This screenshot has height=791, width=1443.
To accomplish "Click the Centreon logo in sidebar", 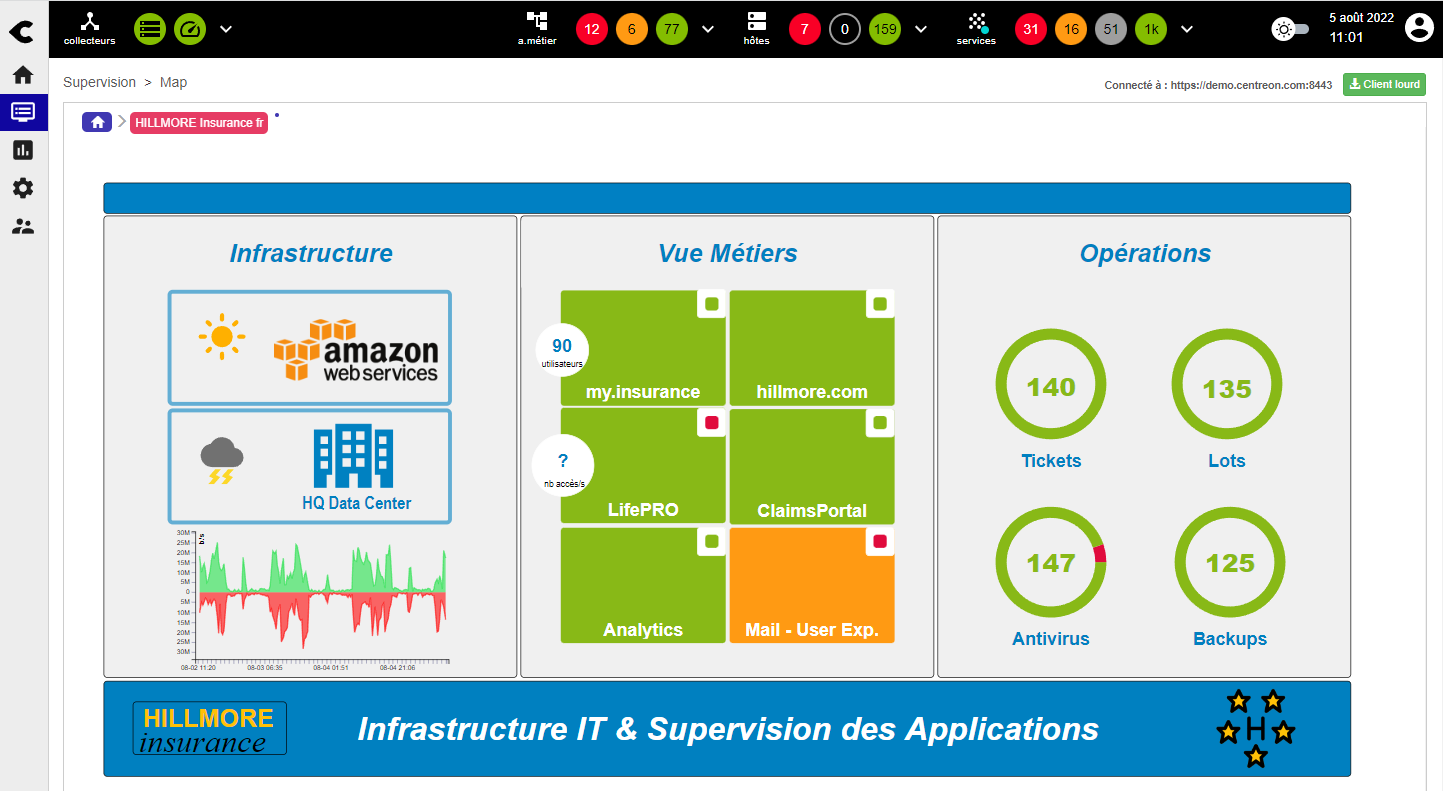I will click(22, 31).
